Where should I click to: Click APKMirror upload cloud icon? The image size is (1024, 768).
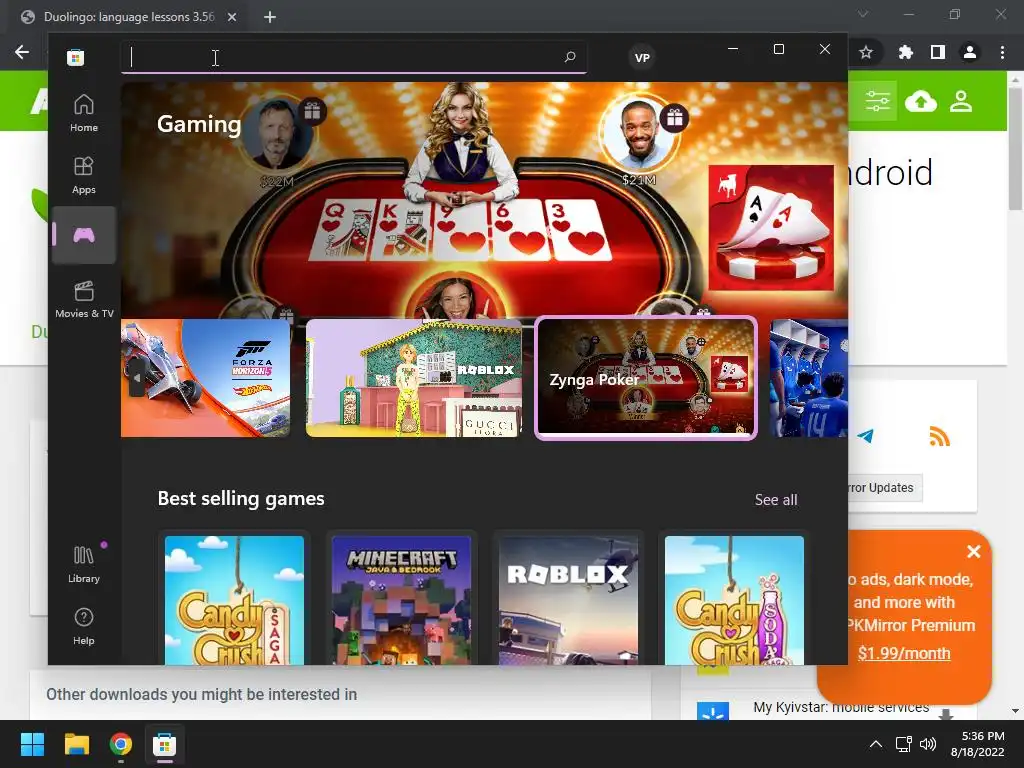tap(921, 101)
